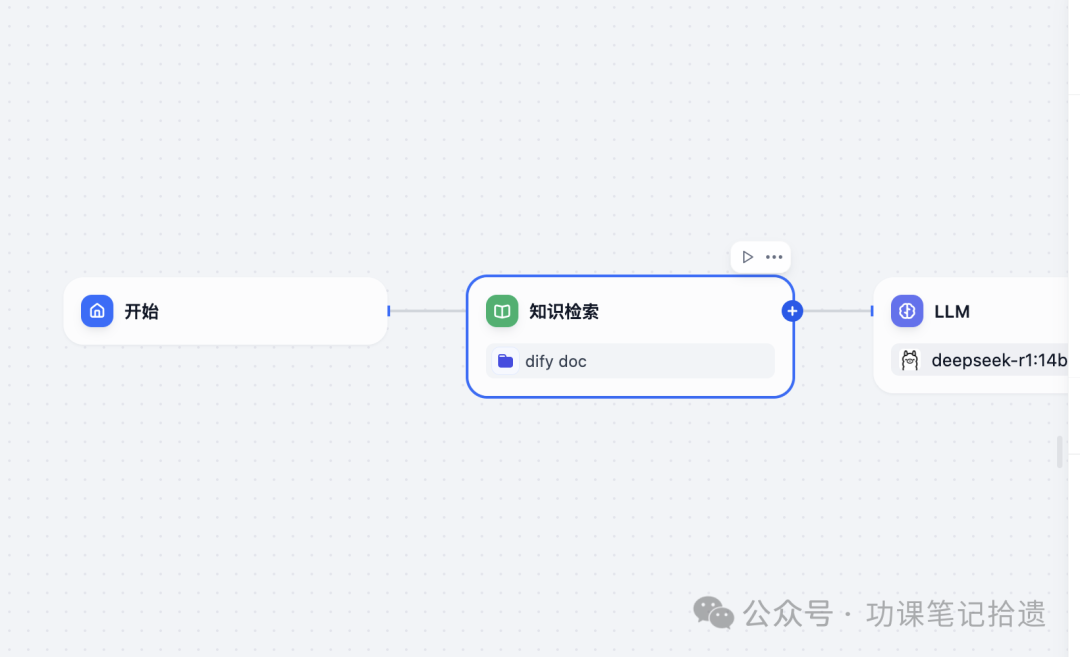This screenshot has height=657, width=1080.
Task: Open the dify doc knowledge base entry
Action: pyautogui.click(x=629, y=360)
